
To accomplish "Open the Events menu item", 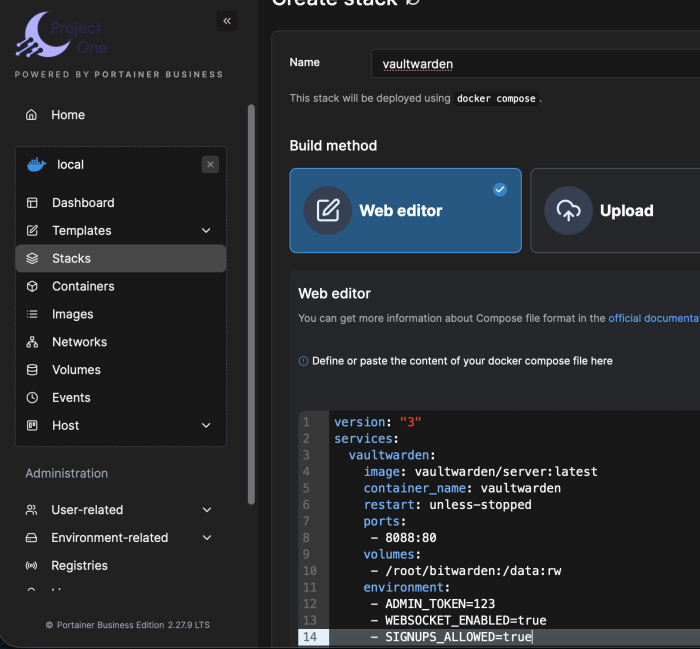I will point(121,398).
